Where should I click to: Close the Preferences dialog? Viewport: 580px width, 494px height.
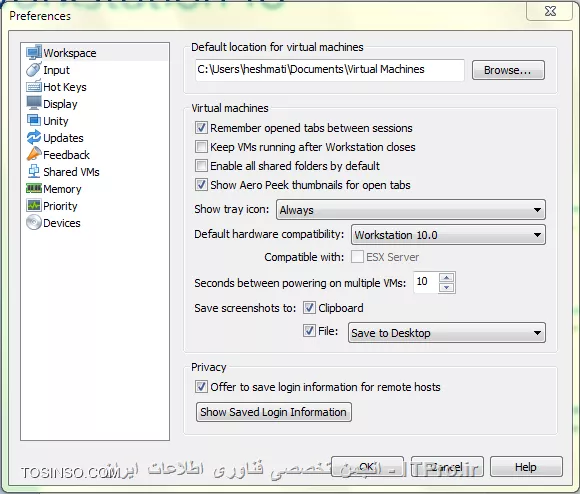(x=550, y=11)
